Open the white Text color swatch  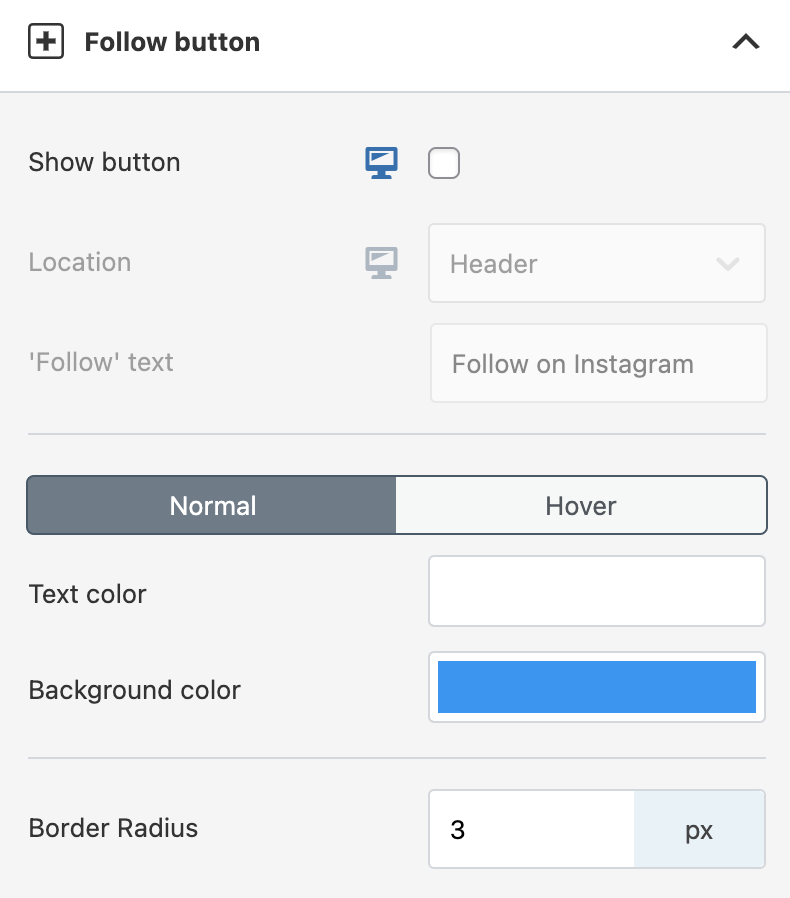[597, 591]
